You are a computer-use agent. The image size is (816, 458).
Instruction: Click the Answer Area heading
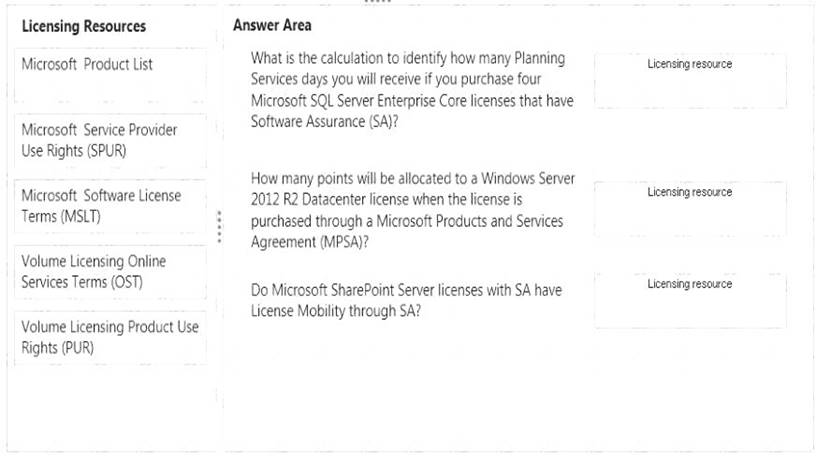pyautogui.click(x=272, y=25)
